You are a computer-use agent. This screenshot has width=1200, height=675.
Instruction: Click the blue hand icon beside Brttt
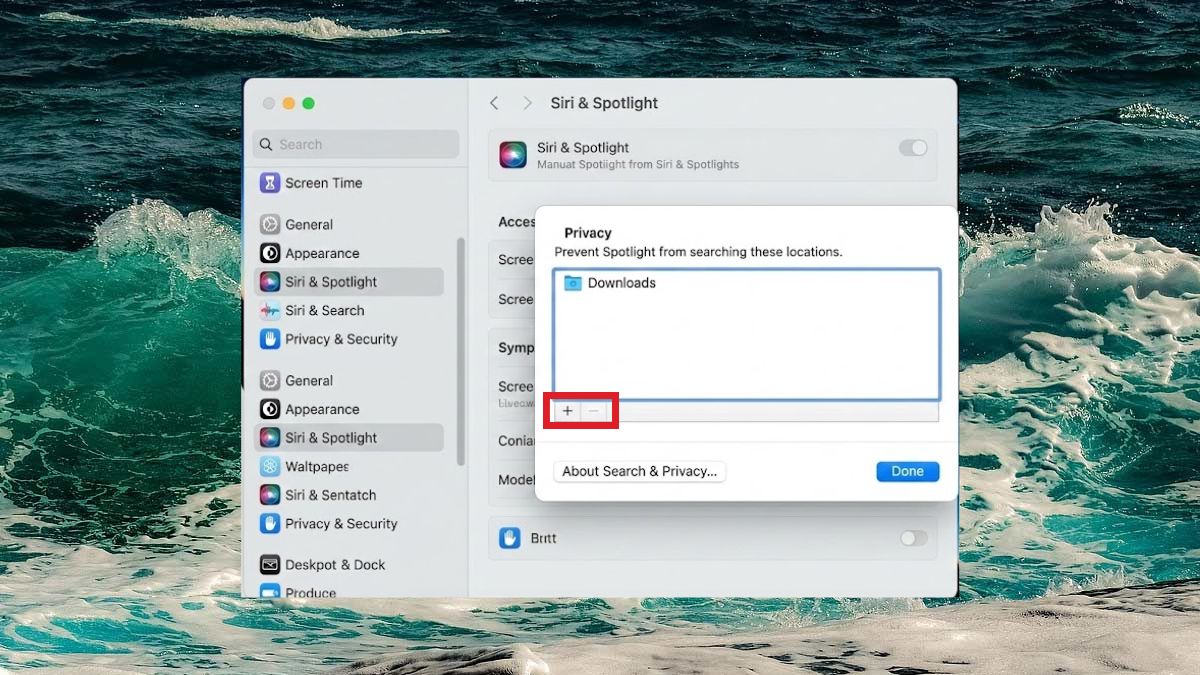511,538
